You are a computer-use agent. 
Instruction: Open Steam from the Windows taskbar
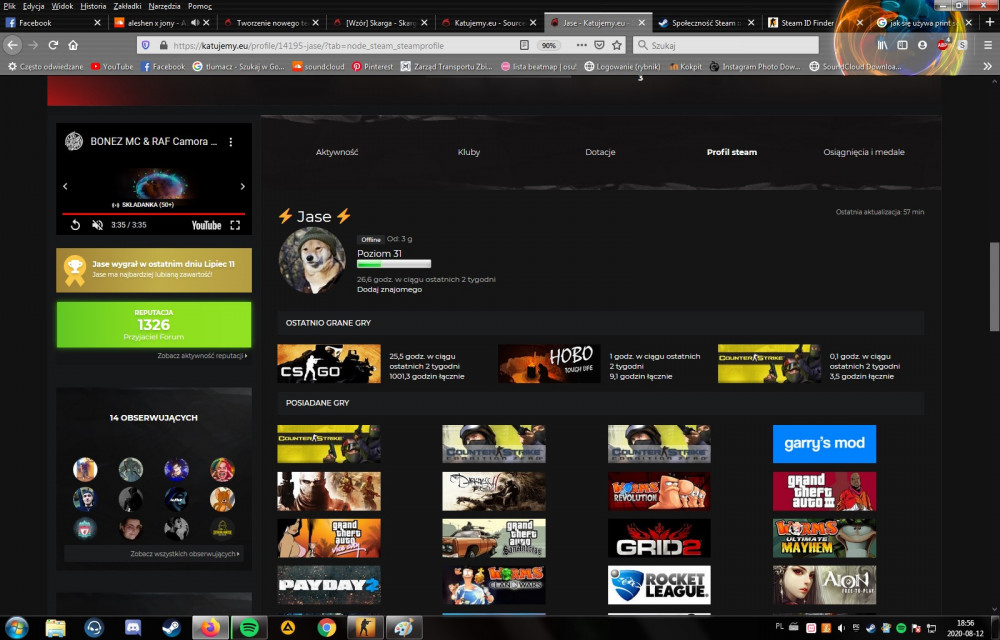point(170,628)
